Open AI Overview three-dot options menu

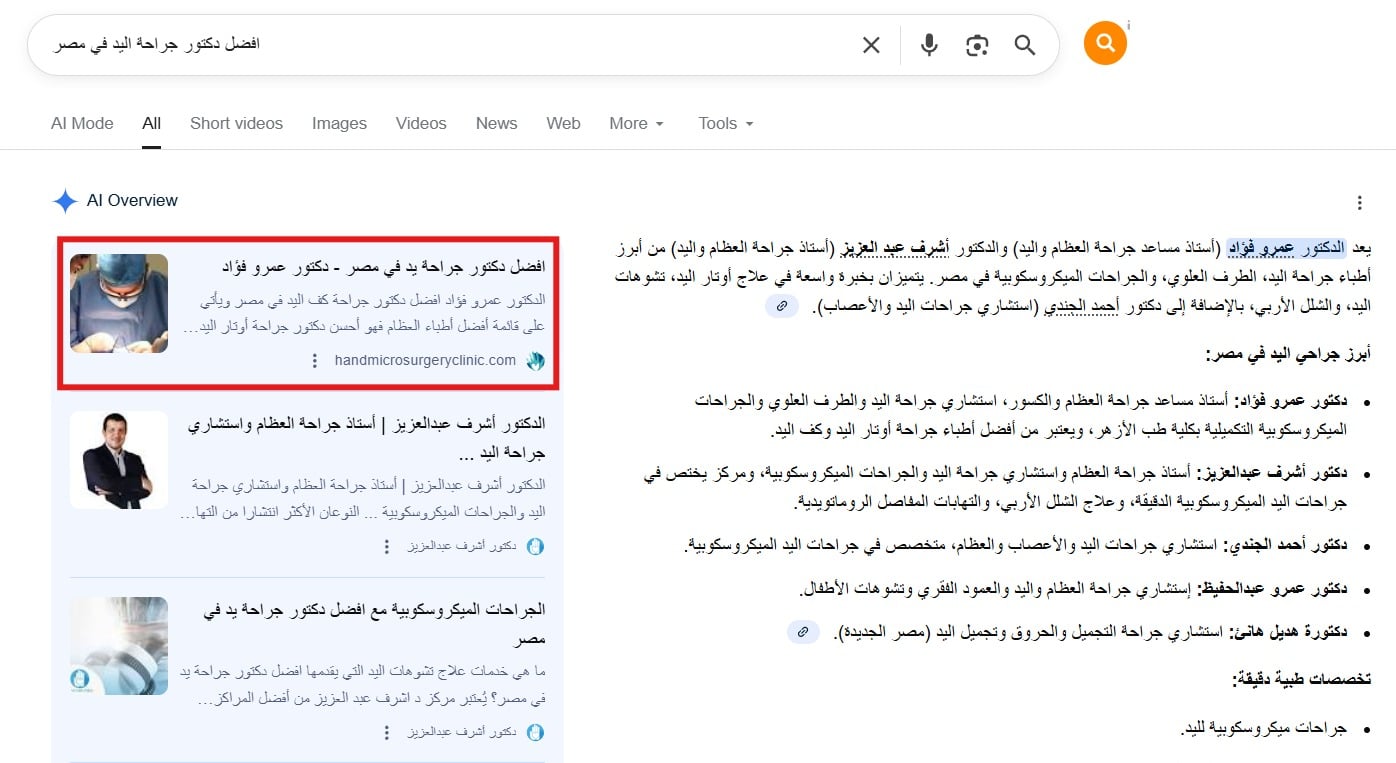(1359, 203)
